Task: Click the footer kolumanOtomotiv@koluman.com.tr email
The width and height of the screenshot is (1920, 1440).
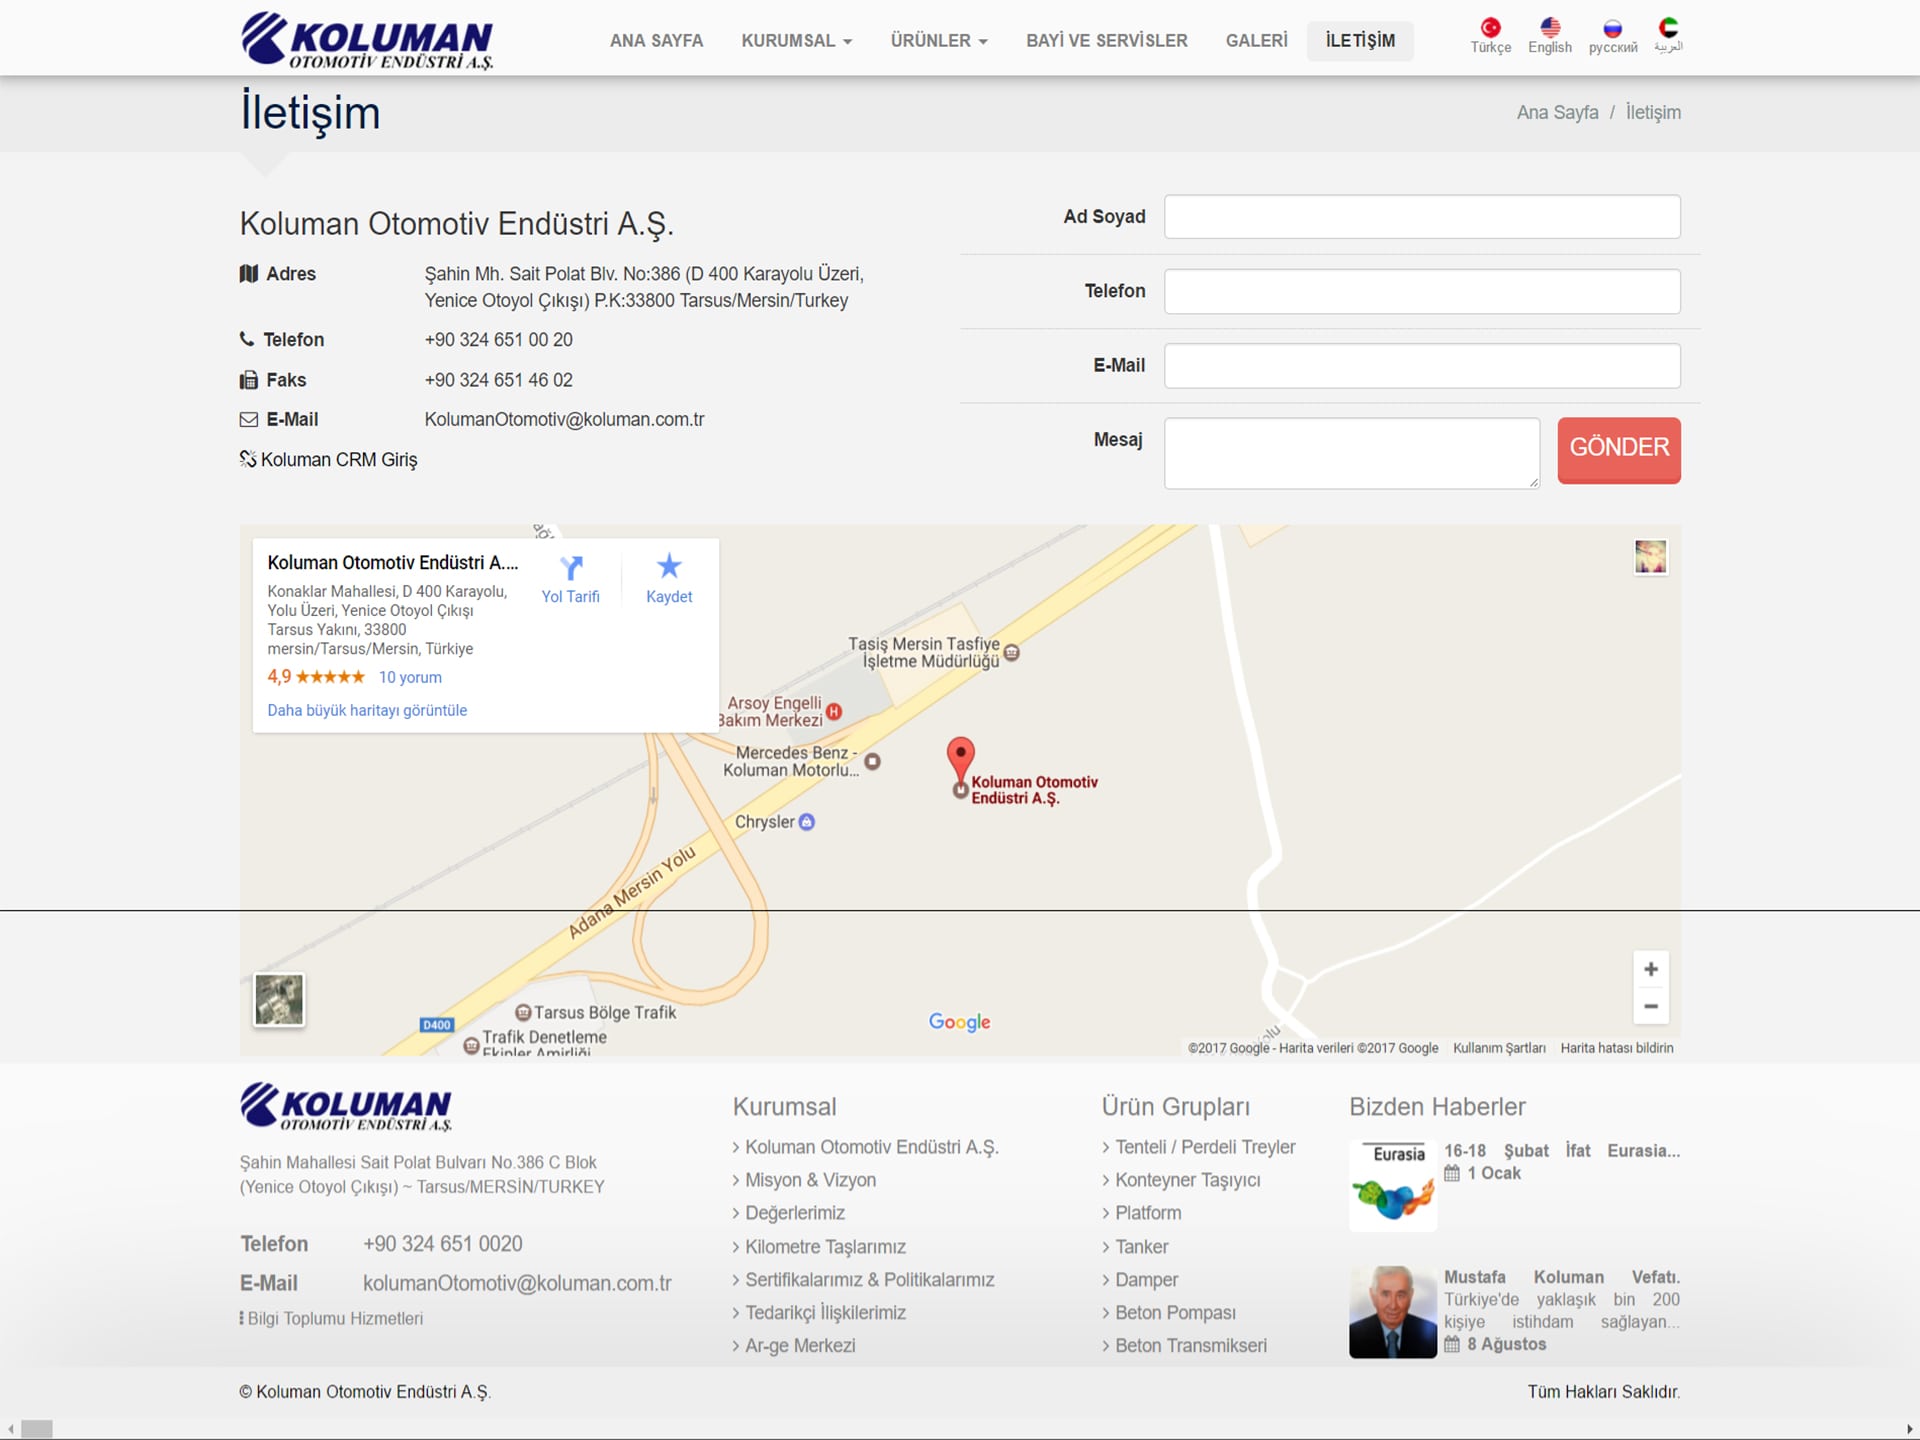Action: pos(517,1283)
